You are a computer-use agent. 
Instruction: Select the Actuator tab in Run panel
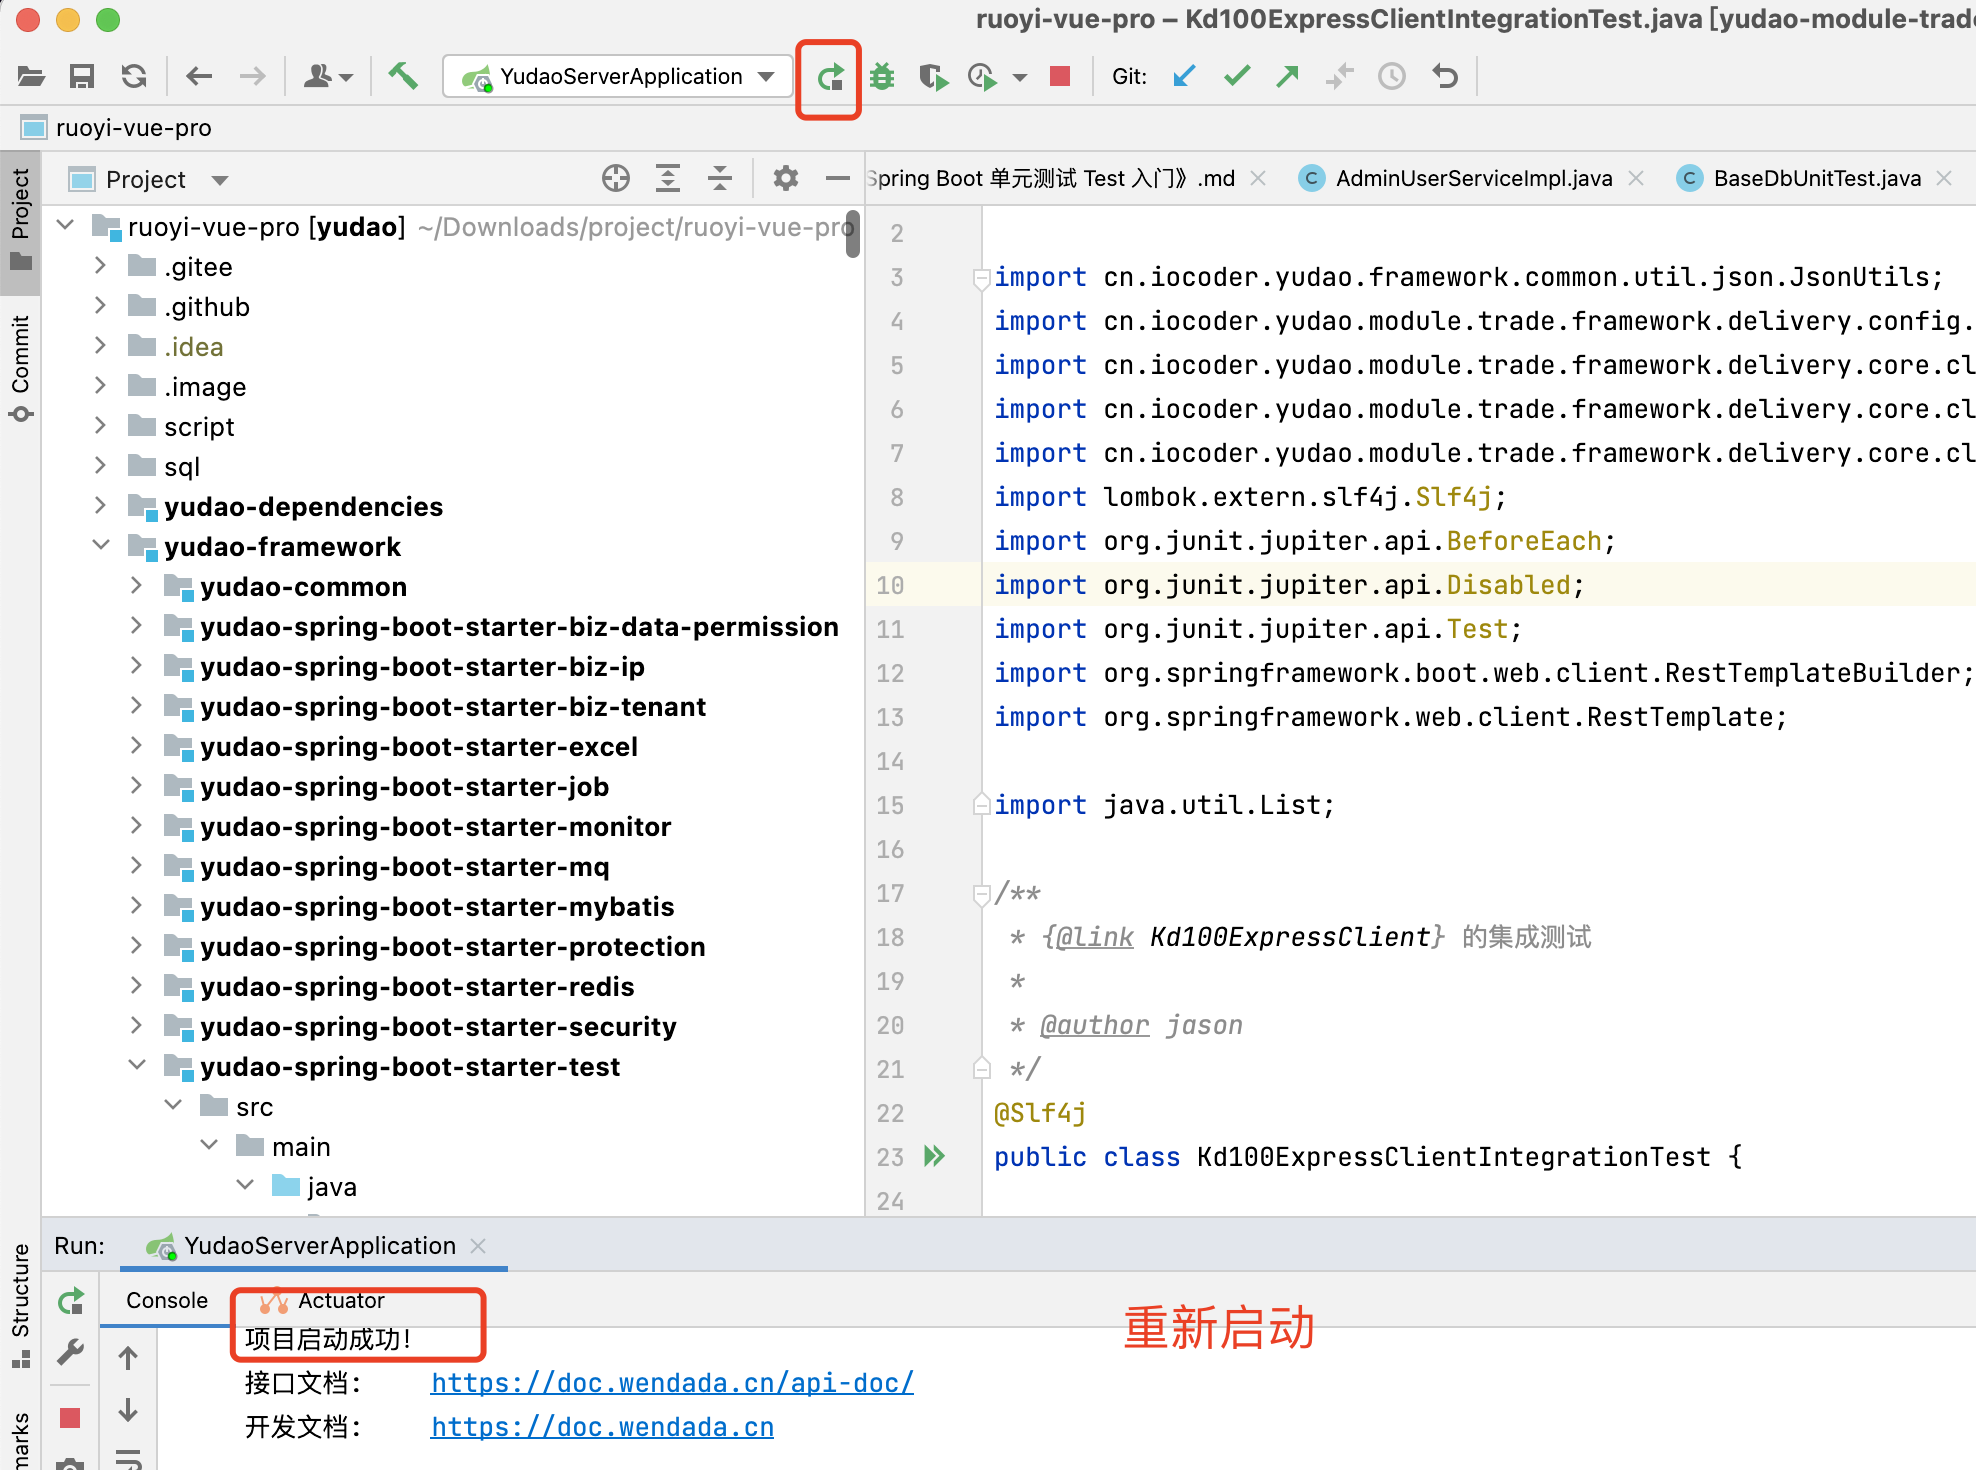(323, 1300)
